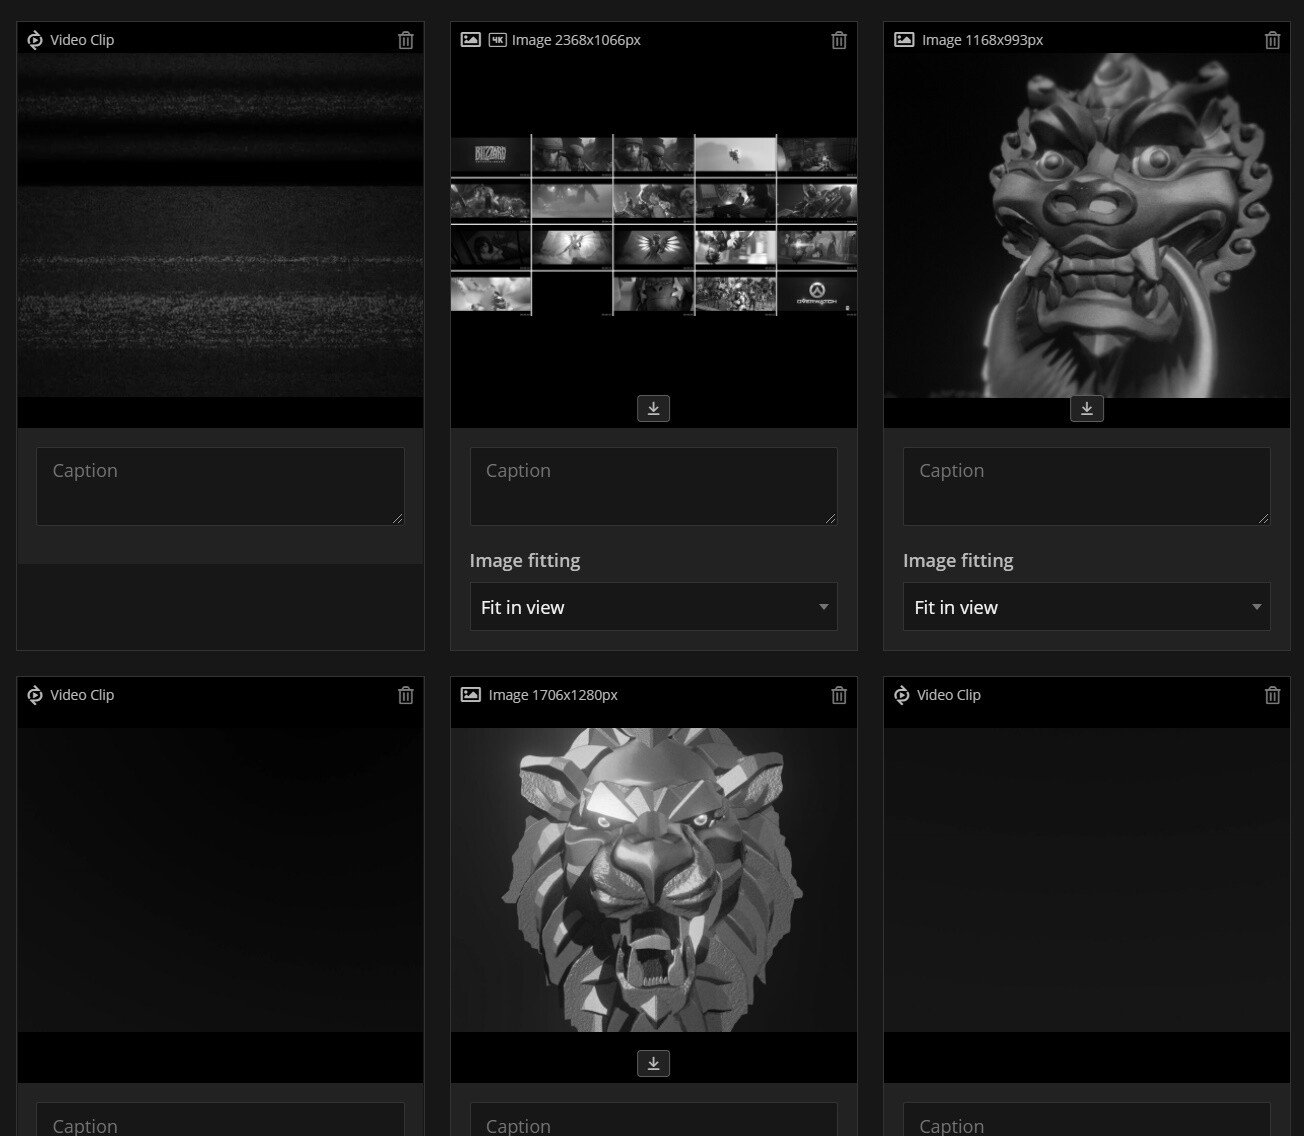Select the dark bottom-left video clip preview
The height and width of the screenshot is (1136, 1304).
click(x=220, y=880)
